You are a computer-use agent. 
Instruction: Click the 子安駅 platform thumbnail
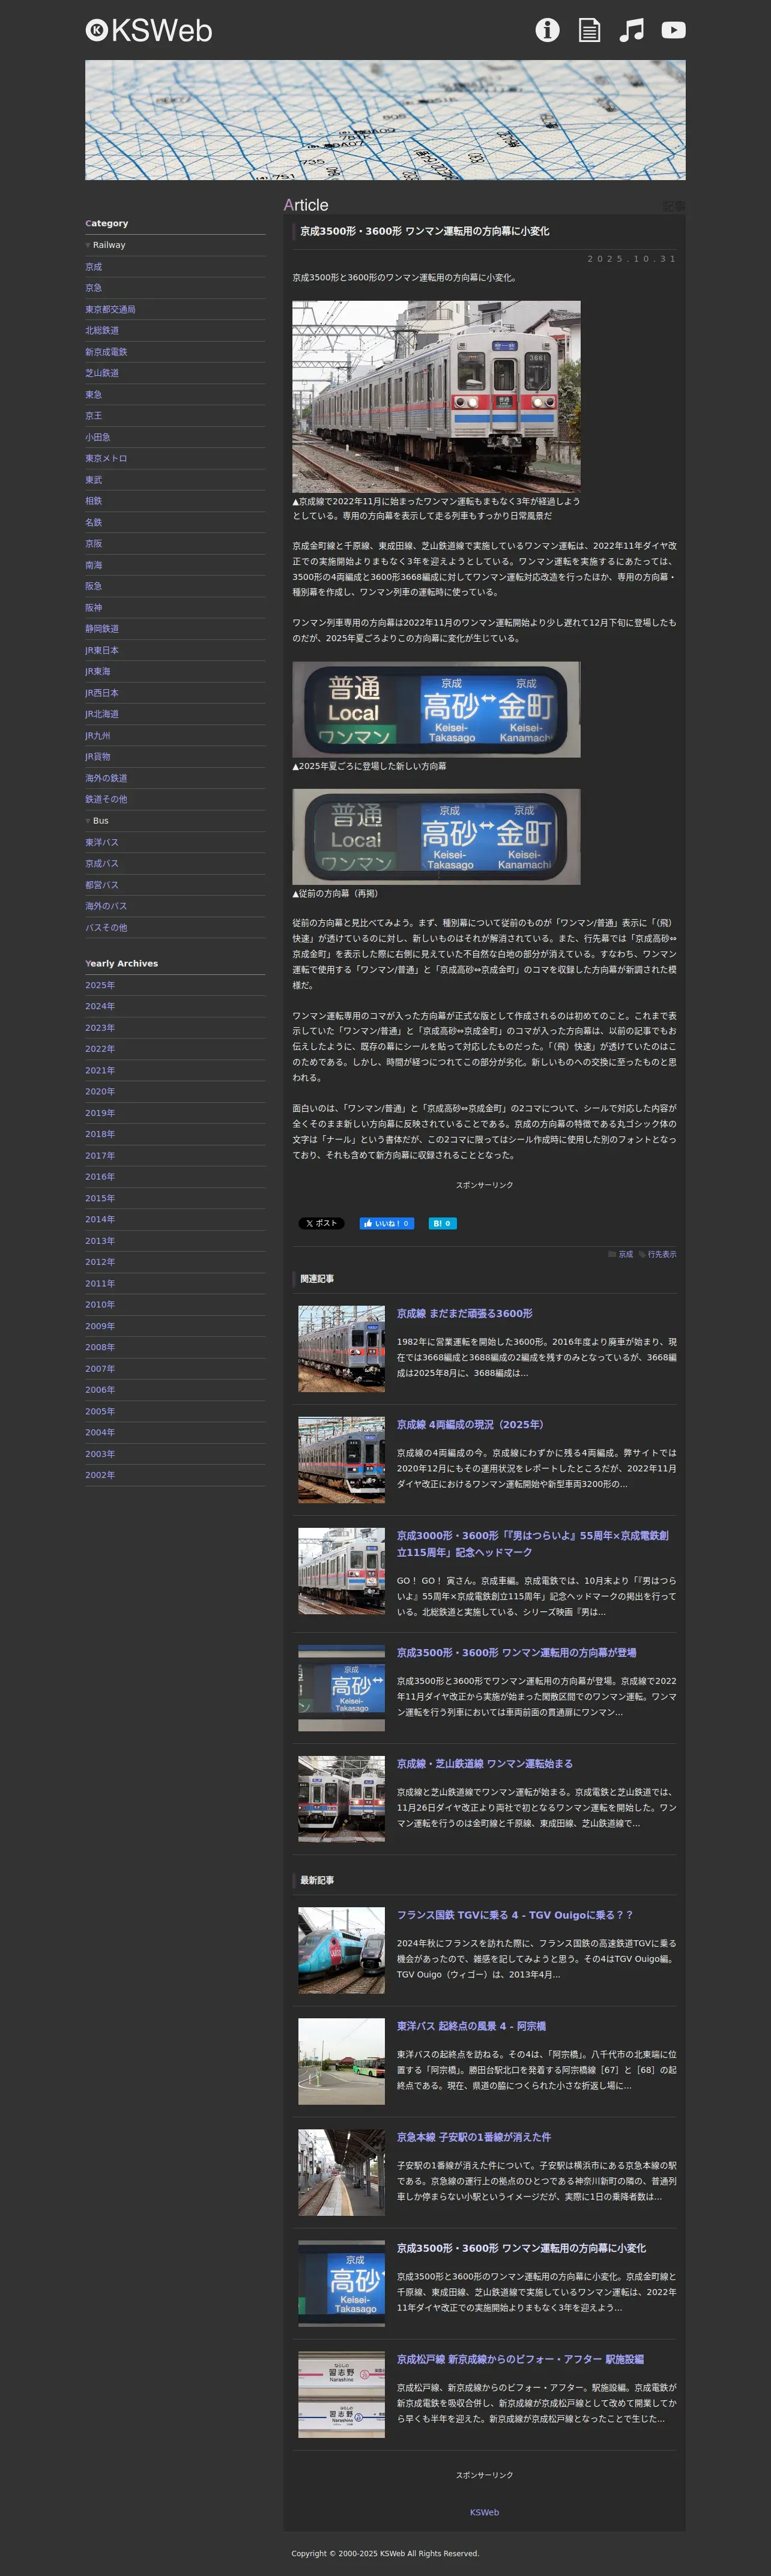(341, 2172)
